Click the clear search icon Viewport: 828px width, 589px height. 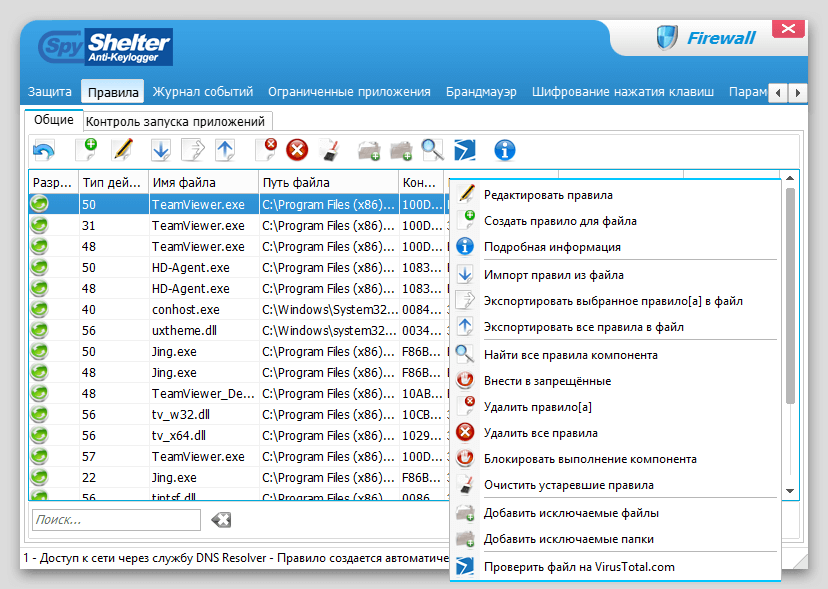tap(221, 520)
